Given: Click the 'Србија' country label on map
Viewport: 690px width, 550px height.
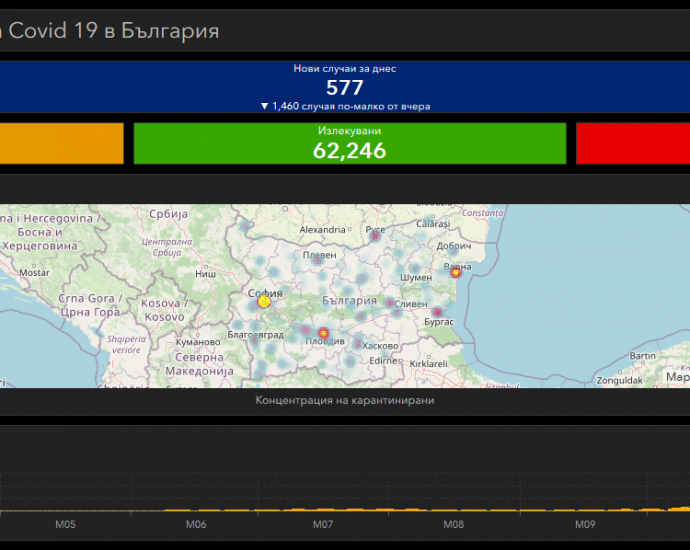Looking at the screenshot, I should pyautogui.click(x=169, y=214).
